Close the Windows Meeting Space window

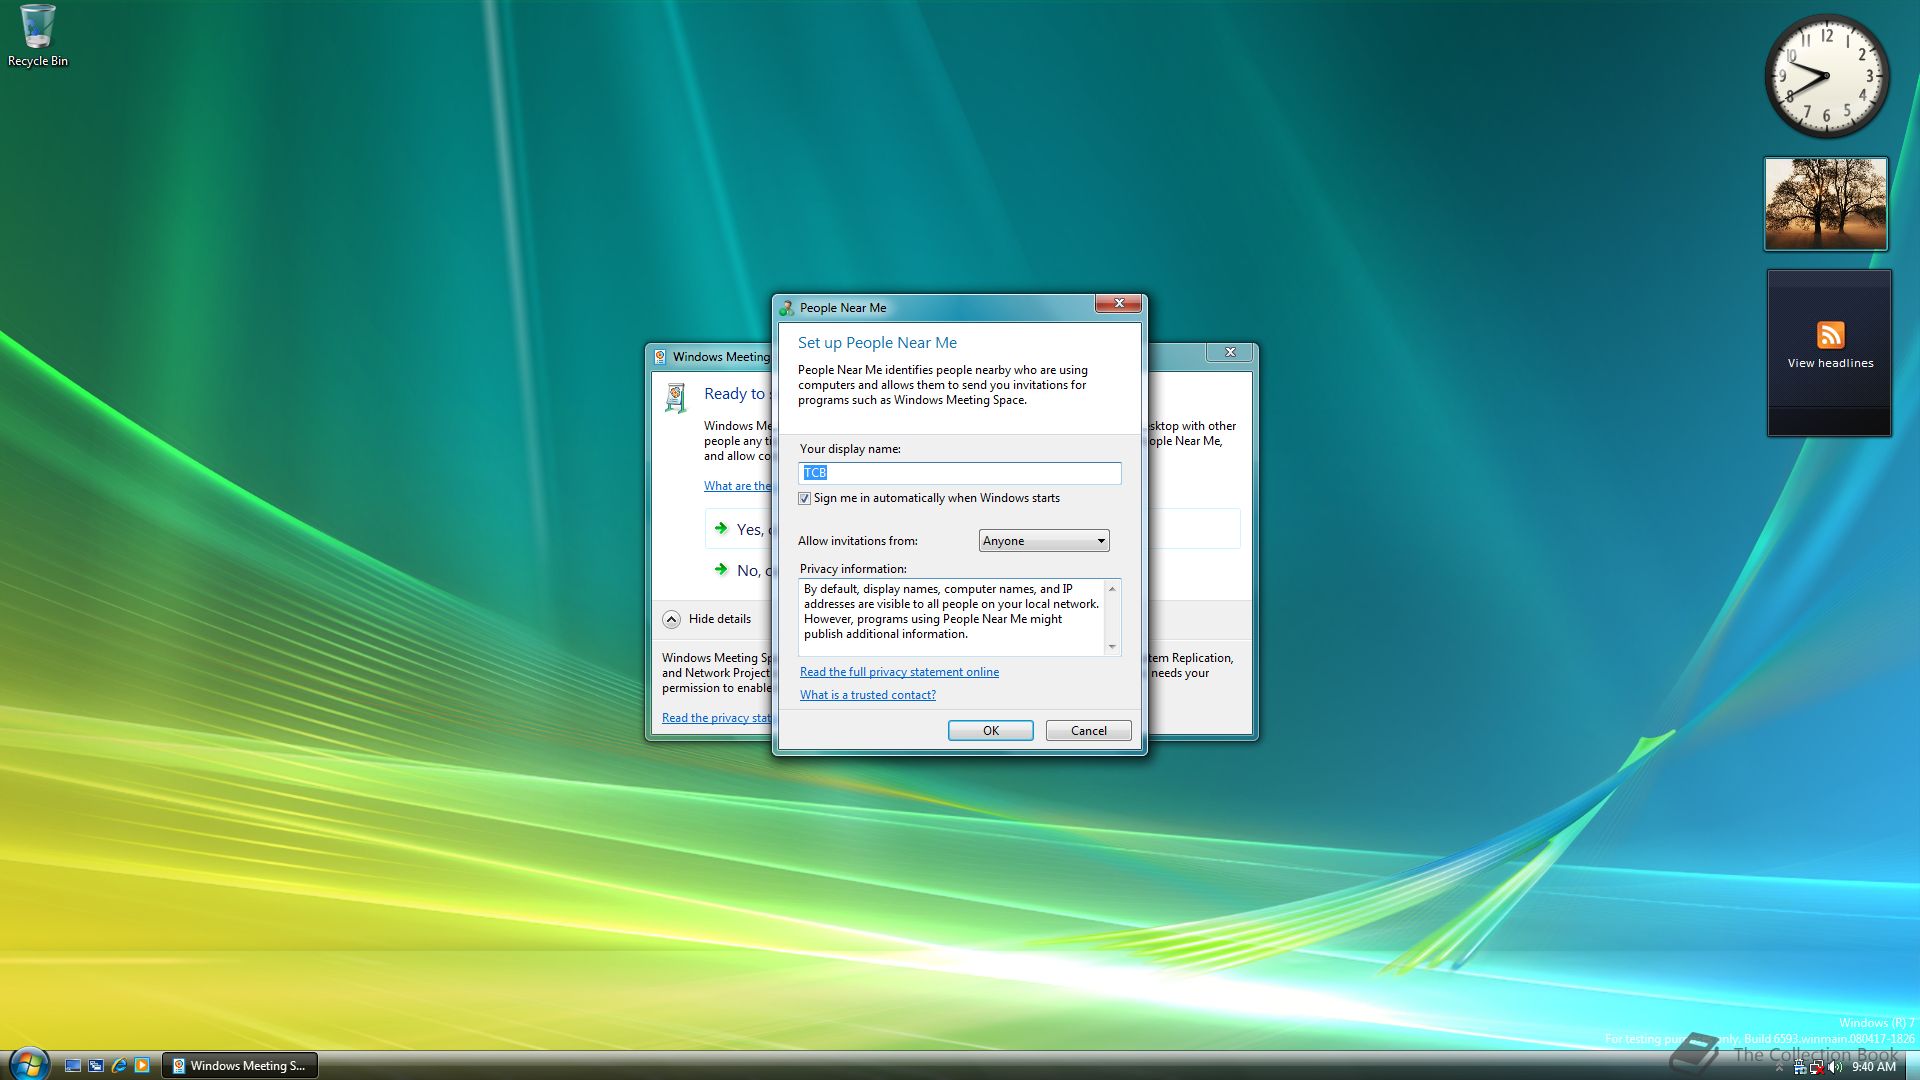point(1230,352)
